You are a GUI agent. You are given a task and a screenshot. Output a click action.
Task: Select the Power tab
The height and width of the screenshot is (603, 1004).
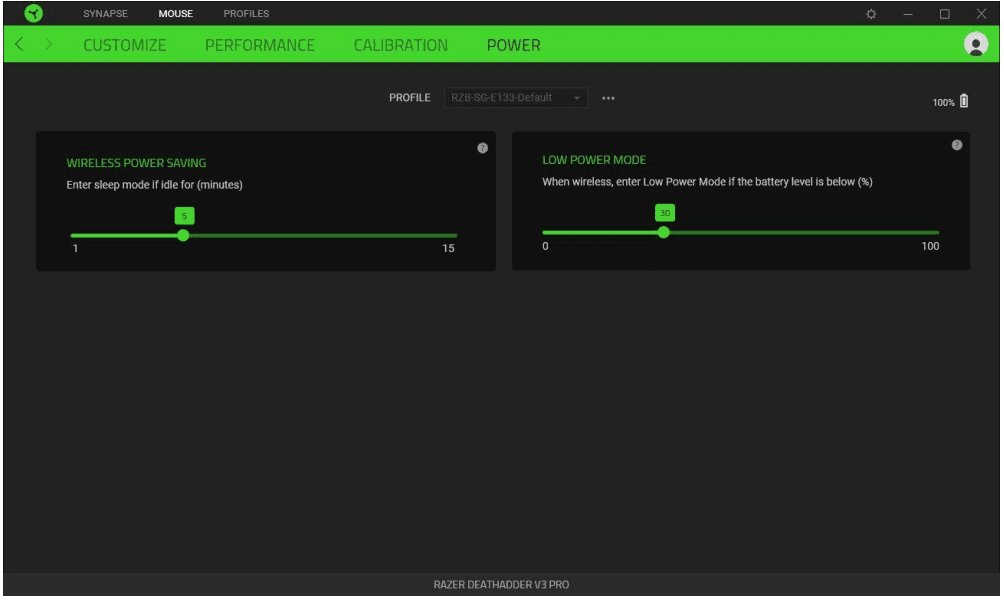513,45
